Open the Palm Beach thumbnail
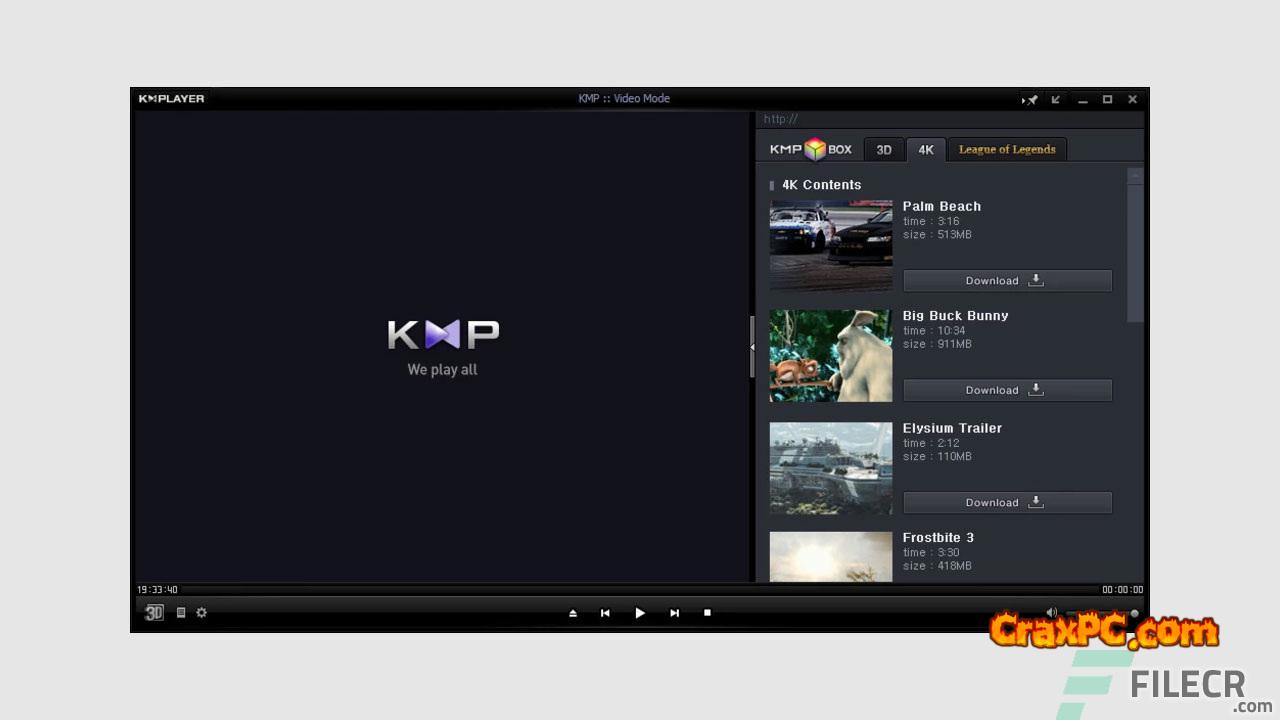Viewport: 1280px width, 720px height. [831, 245]
